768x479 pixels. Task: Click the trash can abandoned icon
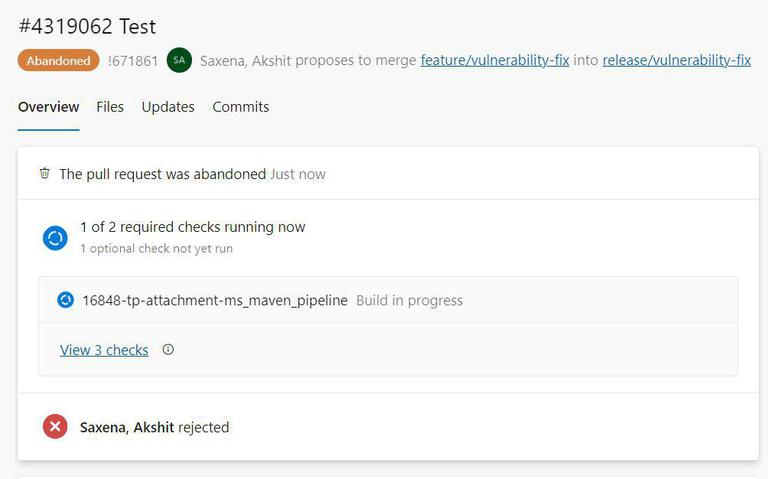click(x=44, y=173)
